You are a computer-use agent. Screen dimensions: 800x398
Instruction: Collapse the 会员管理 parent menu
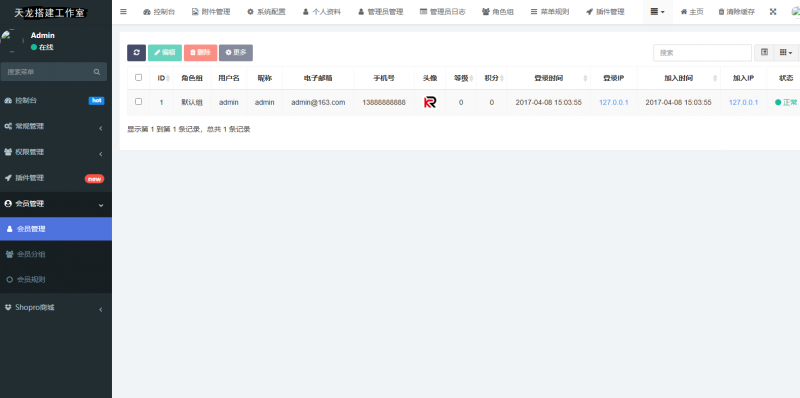pos(56,204)
